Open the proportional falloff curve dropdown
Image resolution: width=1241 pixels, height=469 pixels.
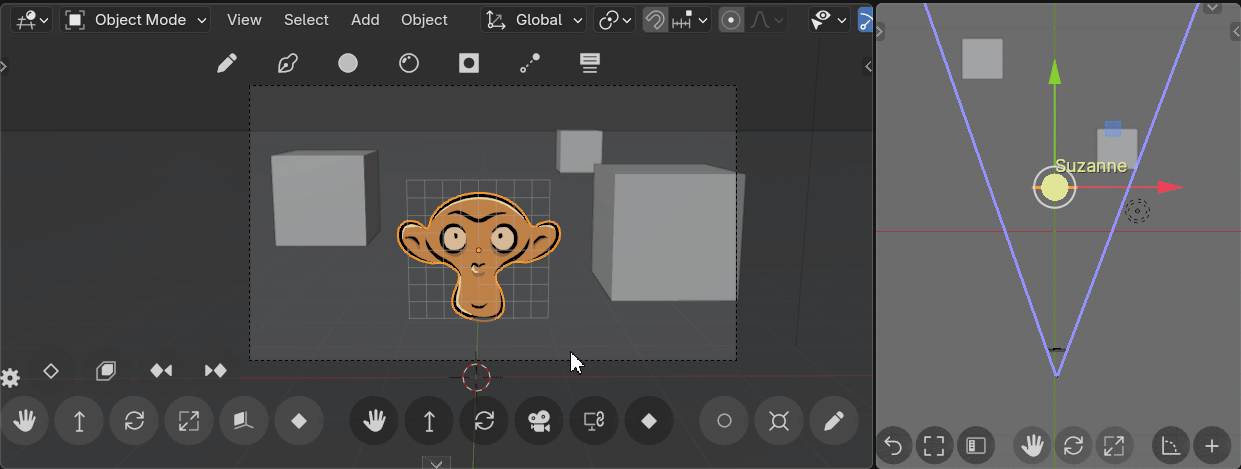tap(766, 19)
